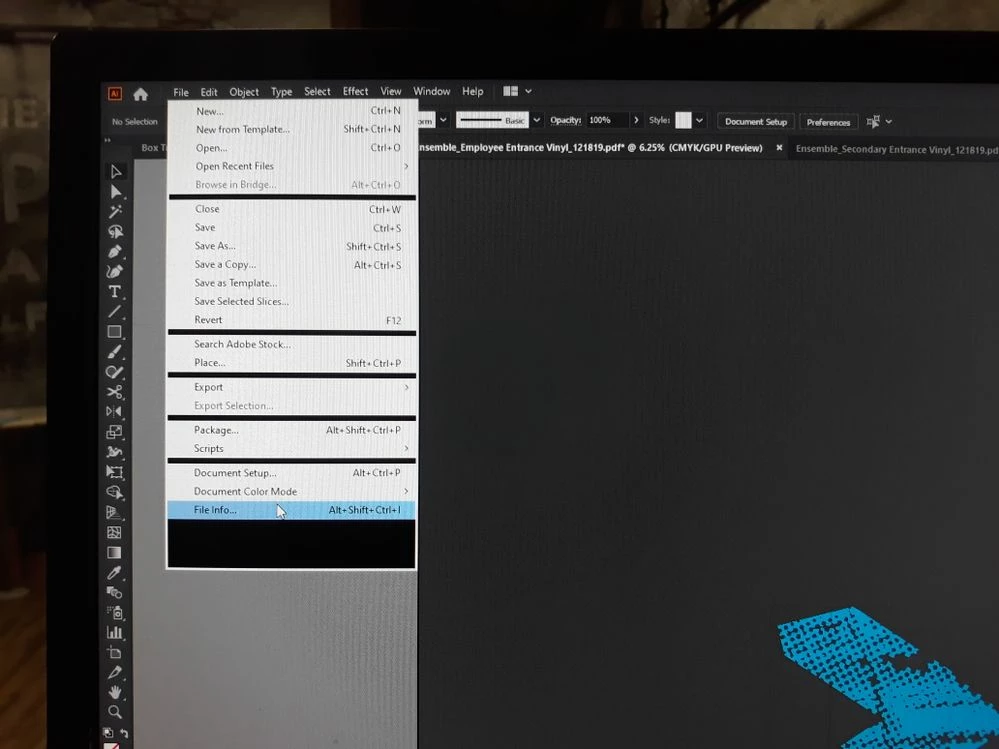Select the Magic Wand tool
Viewport: 999px width, 749px height.
(x=115, y=211)
